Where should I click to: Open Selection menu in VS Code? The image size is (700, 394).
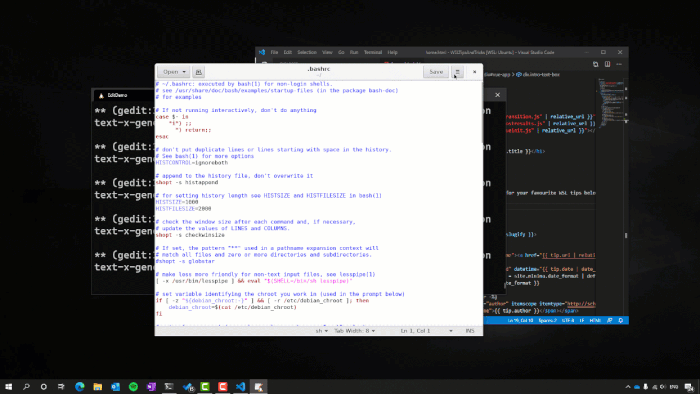tap(307, 52)
